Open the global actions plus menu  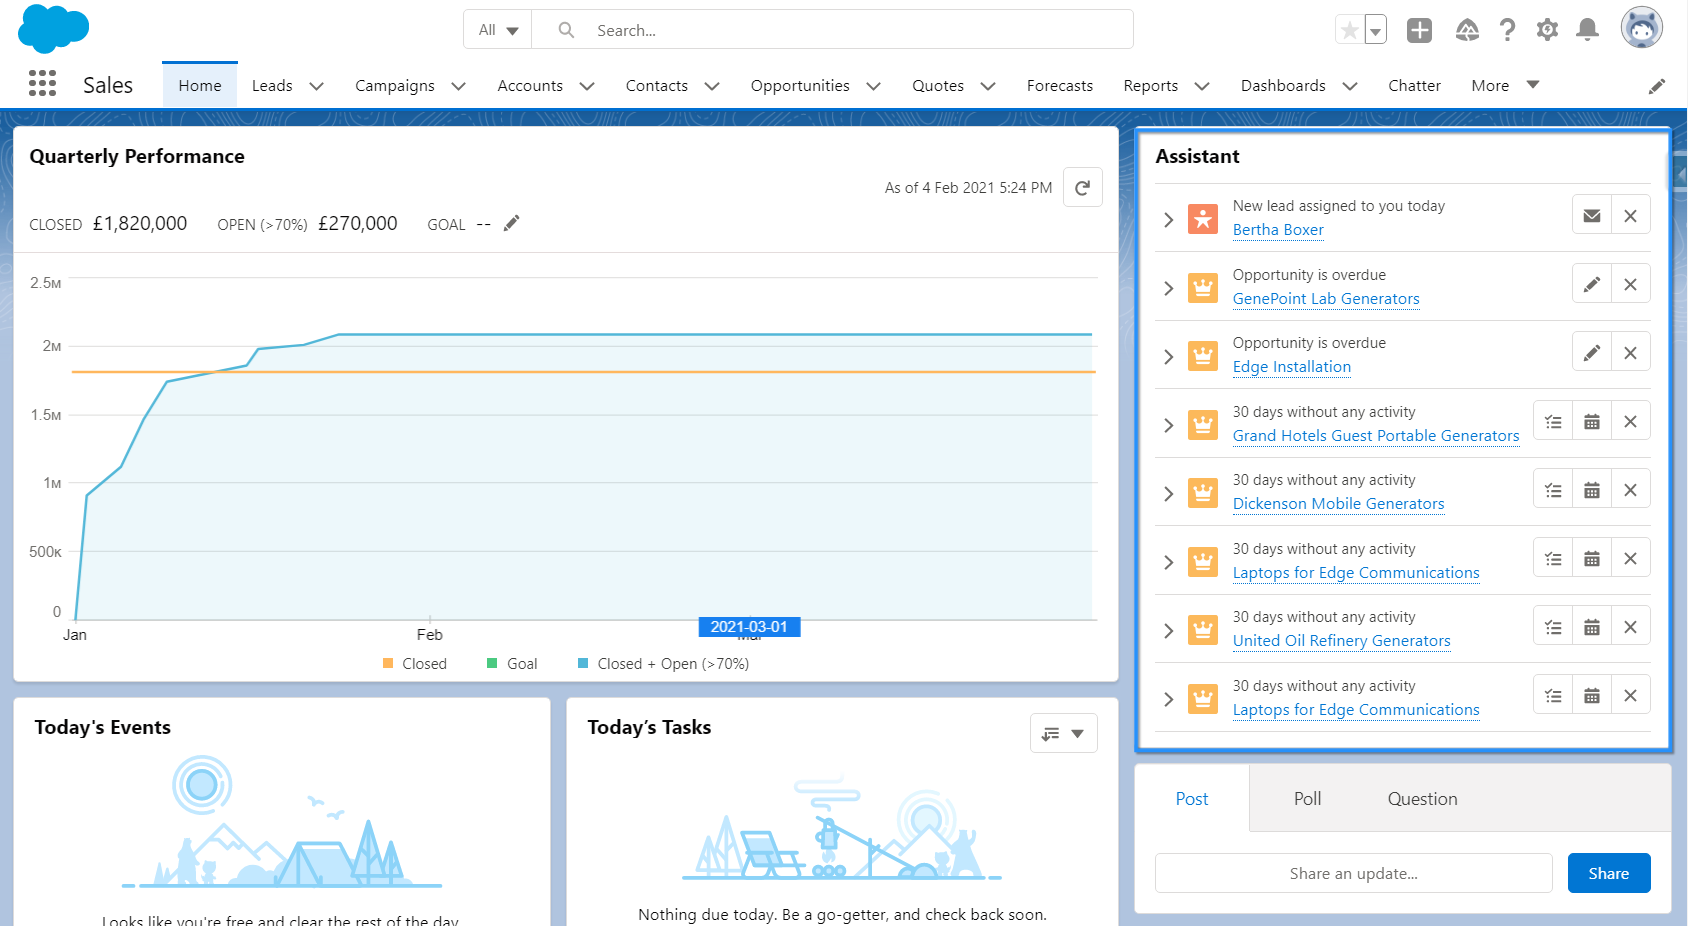pos(1419,30)
